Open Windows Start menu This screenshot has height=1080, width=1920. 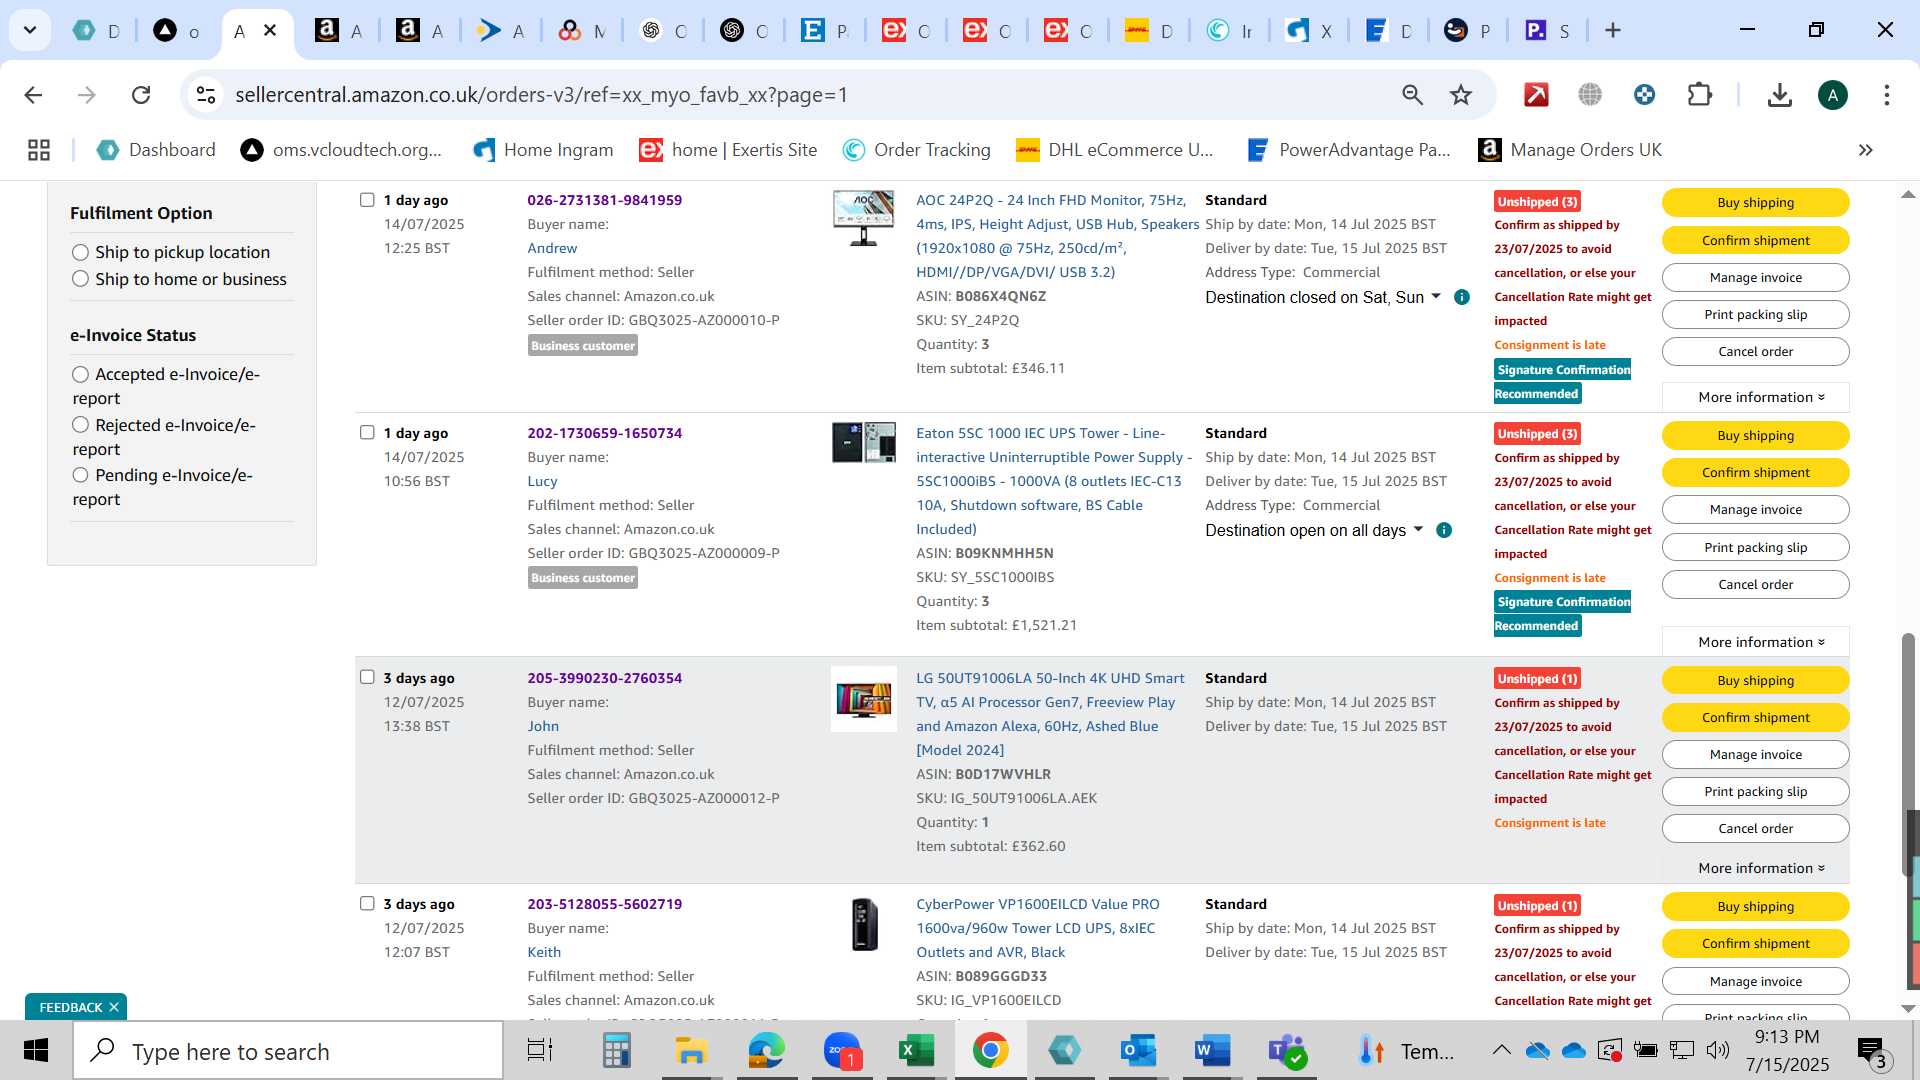(x=36, y=1051)
